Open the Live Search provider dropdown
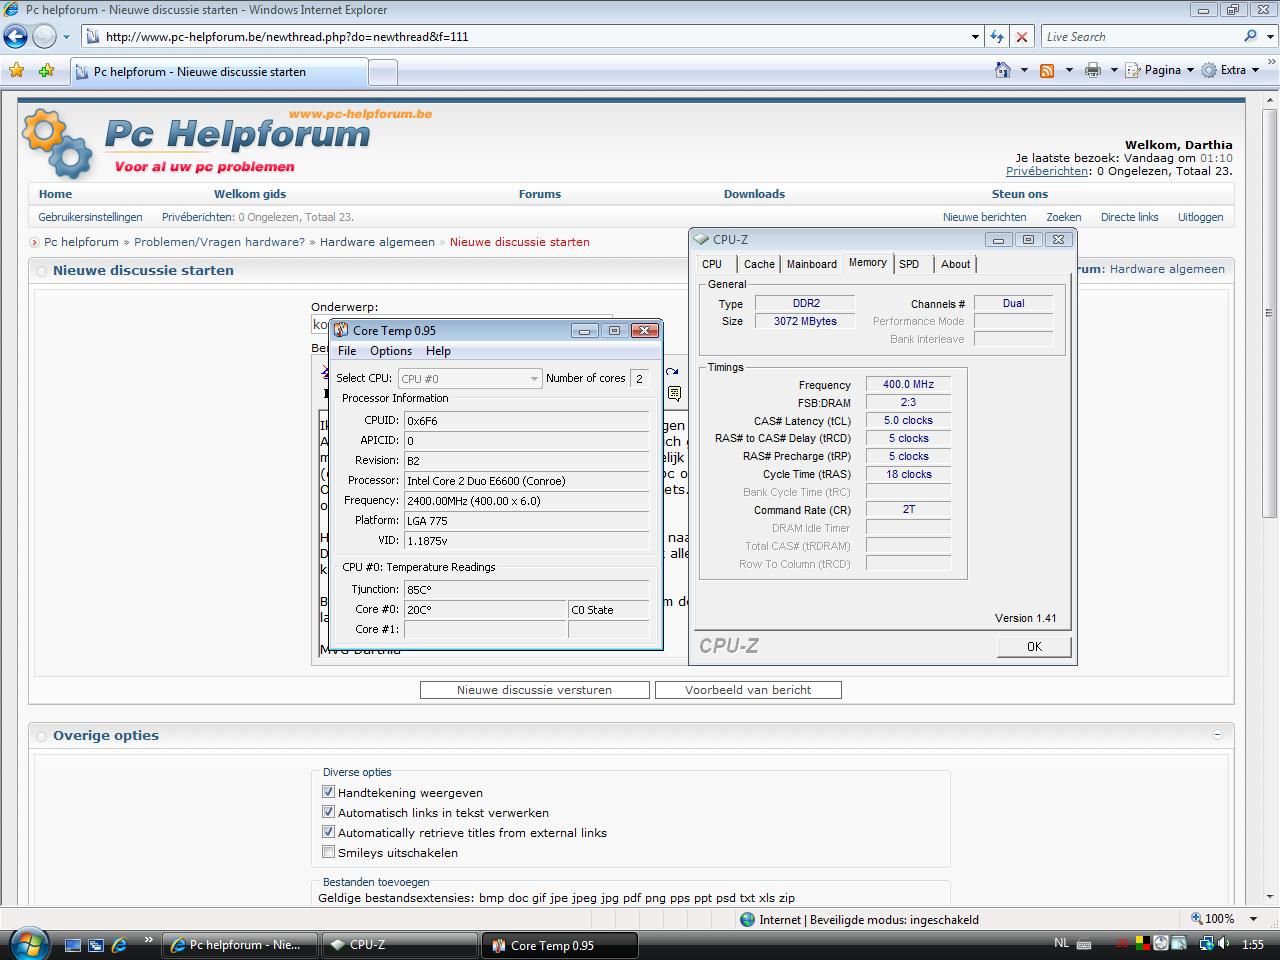1280x960 pixels. click(x=1270, y=36)
